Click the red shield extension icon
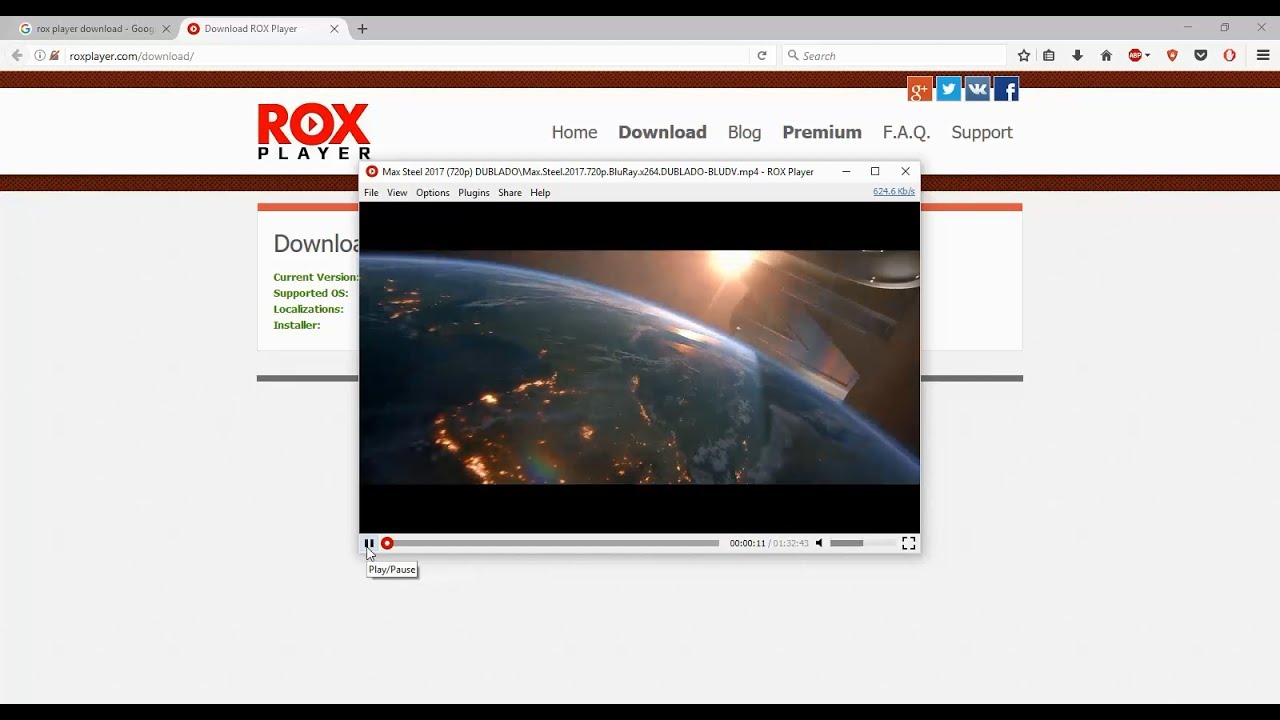This screenshot has width=1280, height=720. (x=1172, y=56)
